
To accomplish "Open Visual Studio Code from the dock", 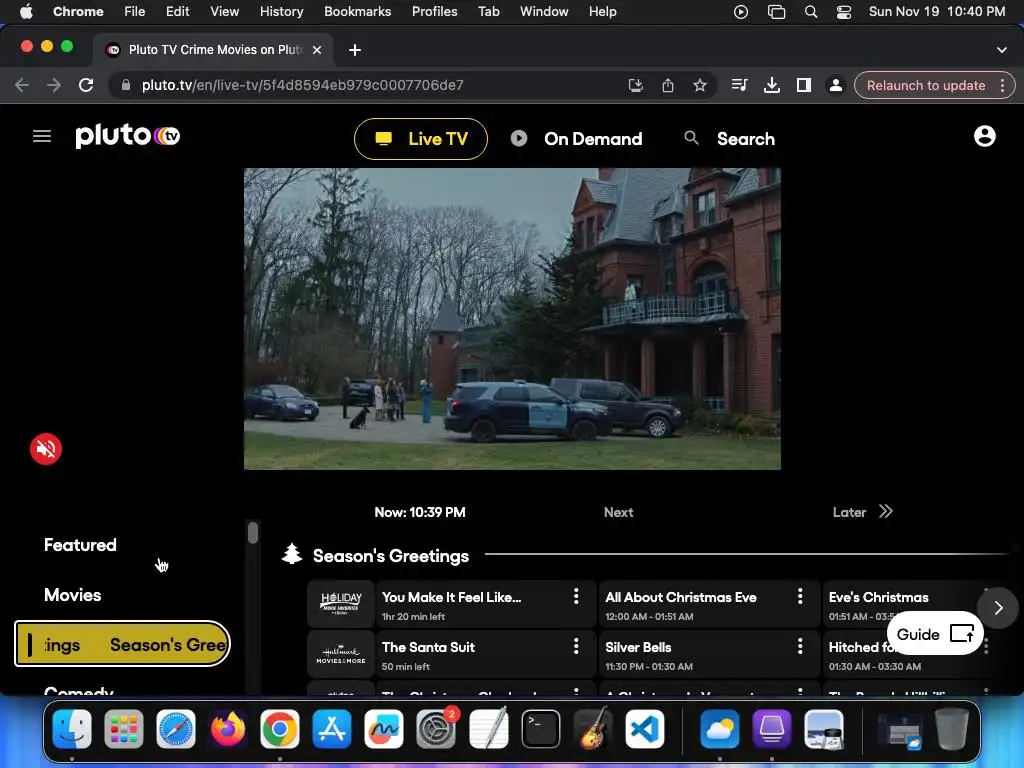I will tap(645, 728).
